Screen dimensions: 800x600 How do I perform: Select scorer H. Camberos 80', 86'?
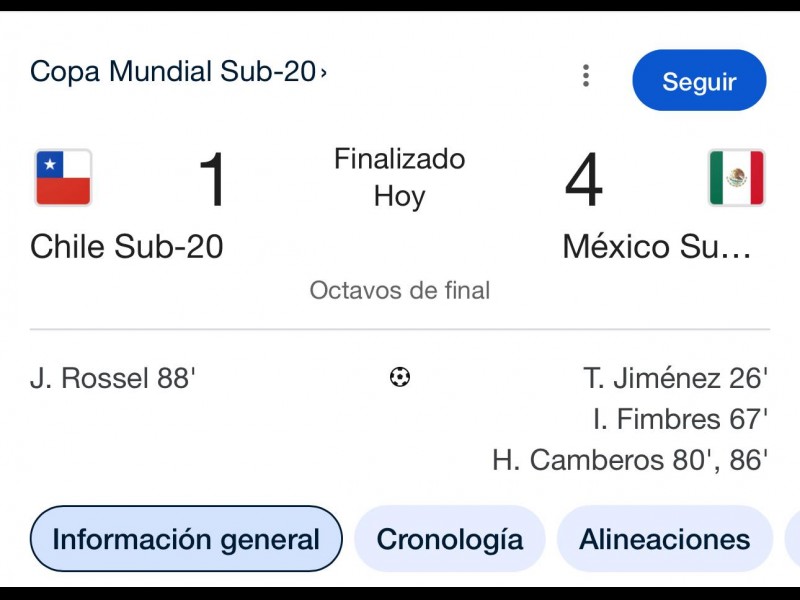[630, 460]
